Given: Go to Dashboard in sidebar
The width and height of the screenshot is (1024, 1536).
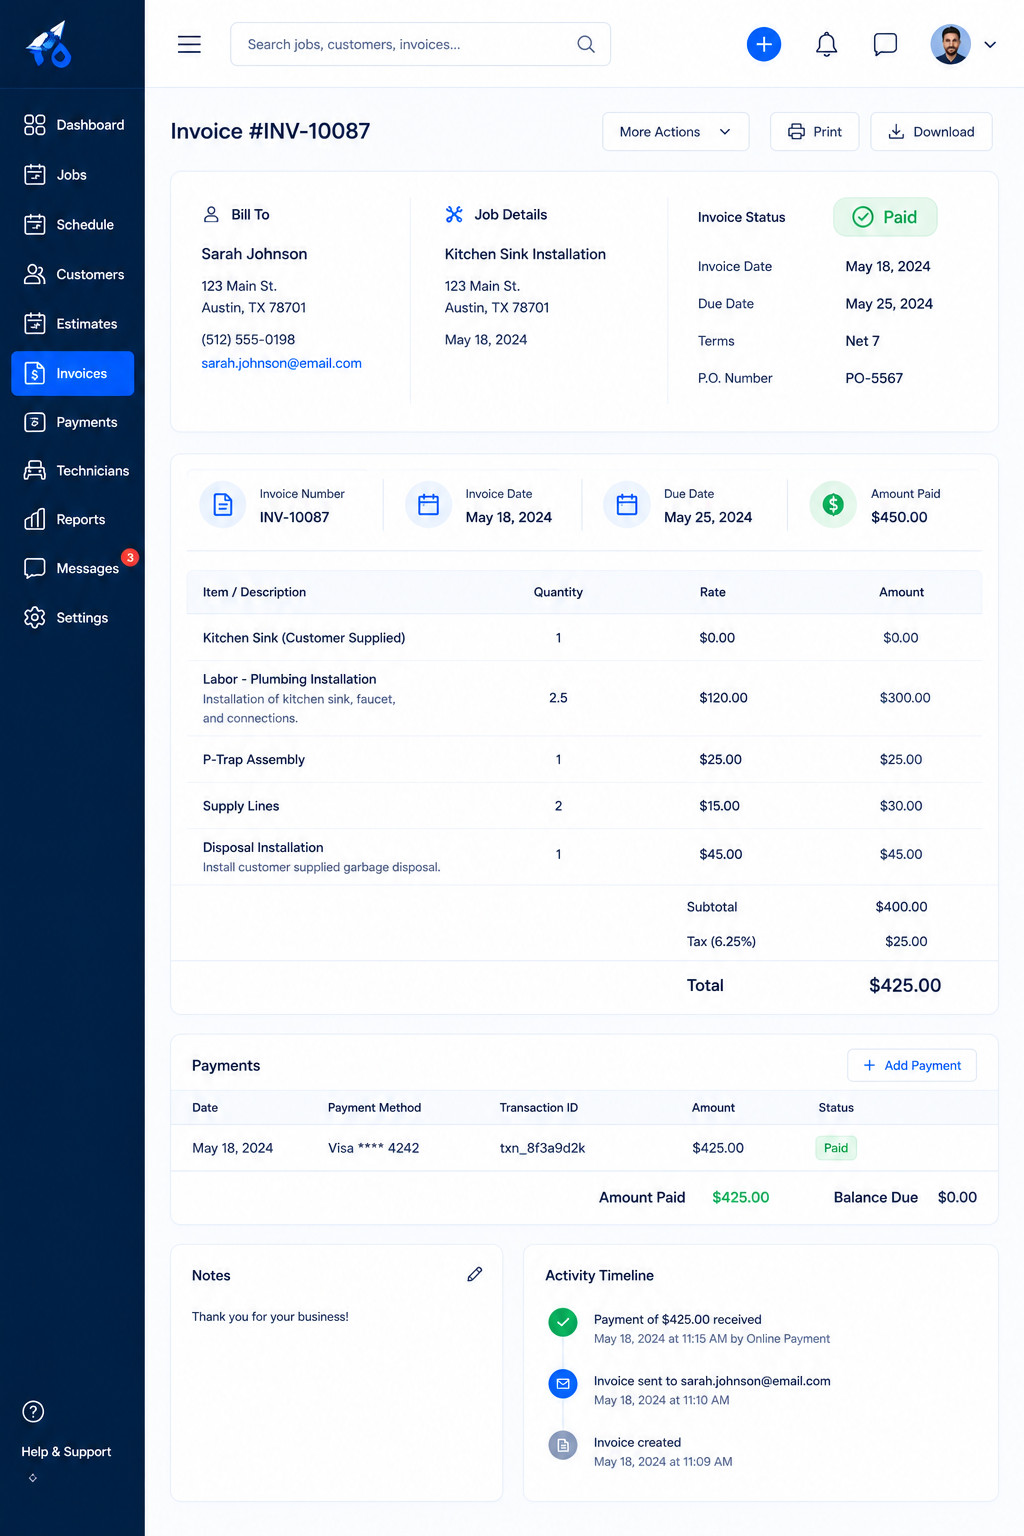Looking at the screenshot, I should pos(73,125).
